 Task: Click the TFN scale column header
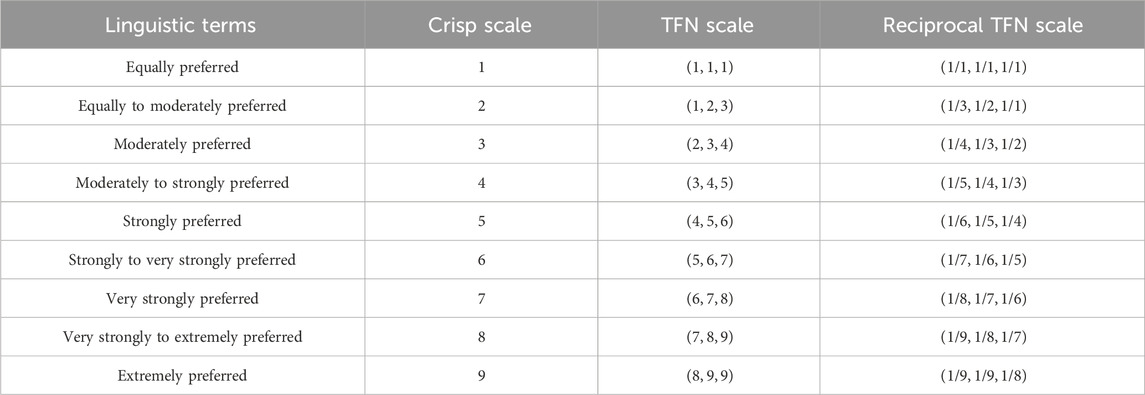(708, 25)
